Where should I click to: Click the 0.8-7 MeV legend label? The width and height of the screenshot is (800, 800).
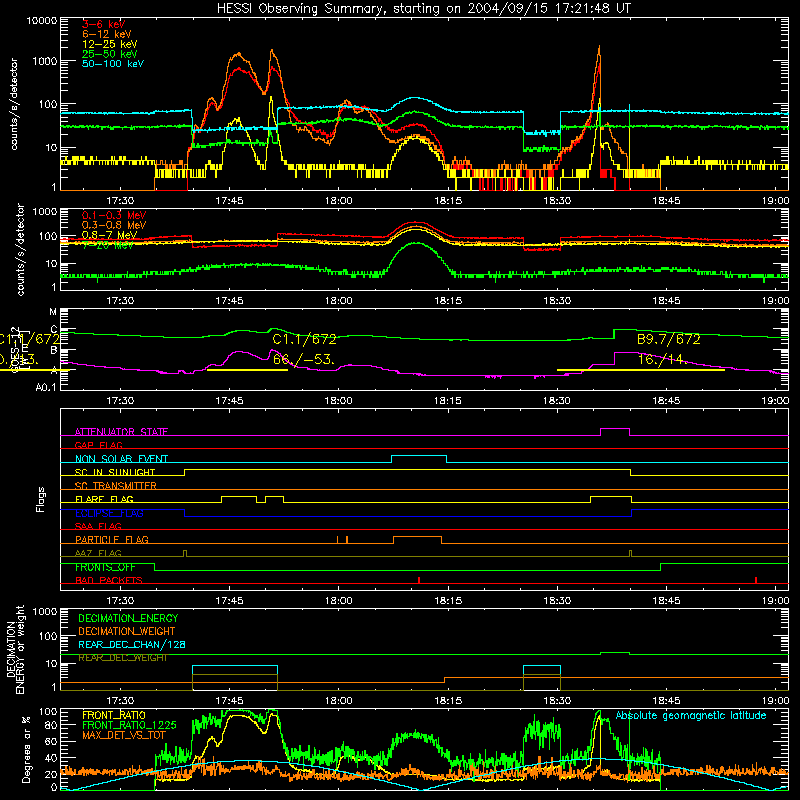click(x=110, y=235)
